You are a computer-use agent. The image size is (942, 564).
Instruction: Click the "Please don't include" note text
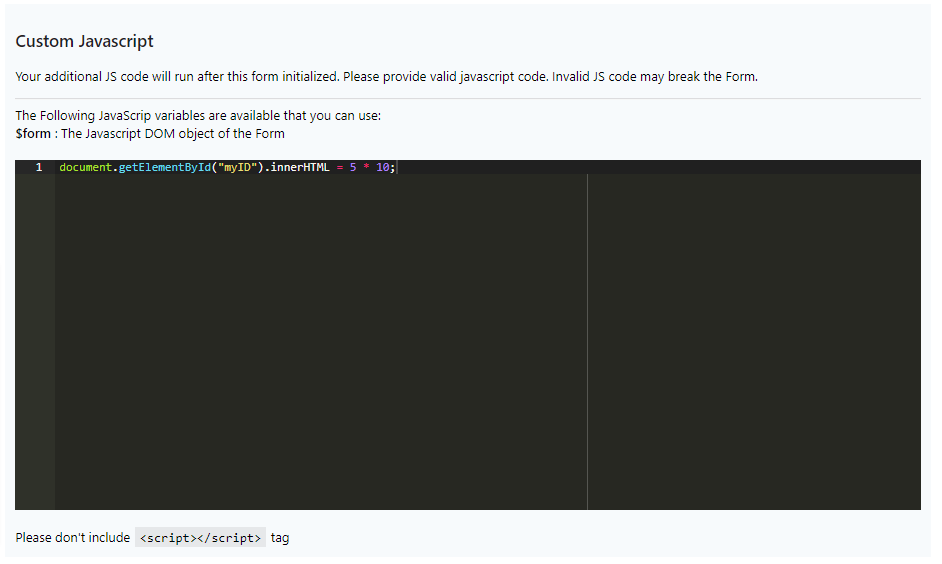click(x=73, y=538)
